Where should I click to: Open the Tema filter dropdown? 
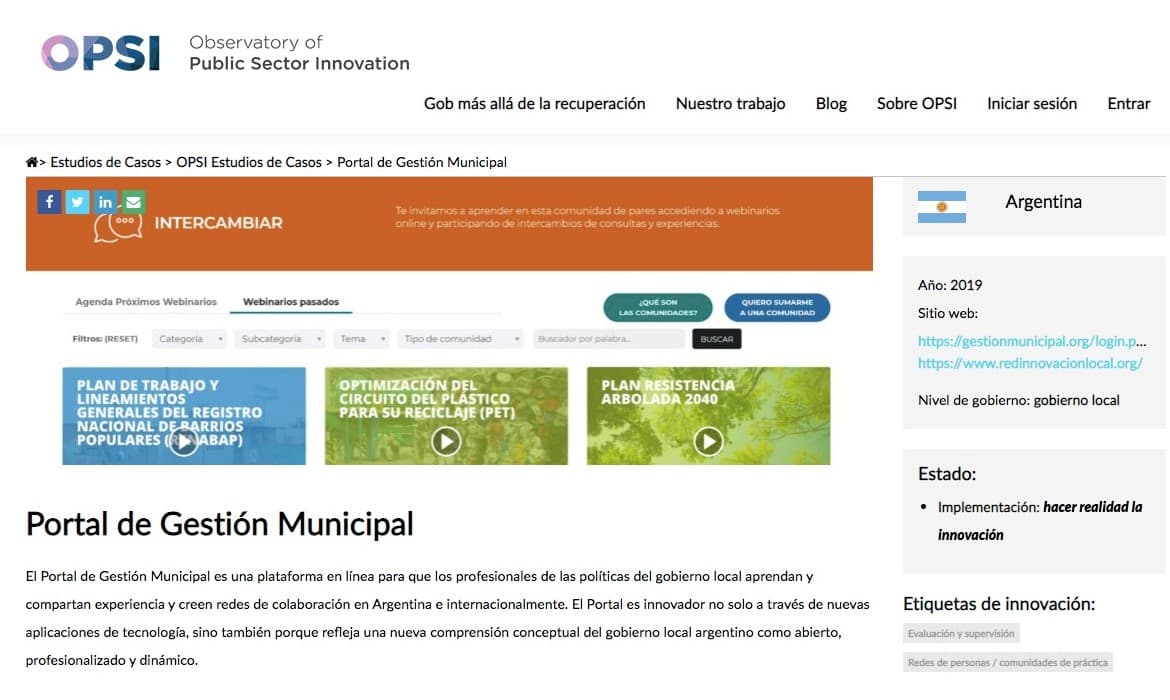tap(361, 339)
